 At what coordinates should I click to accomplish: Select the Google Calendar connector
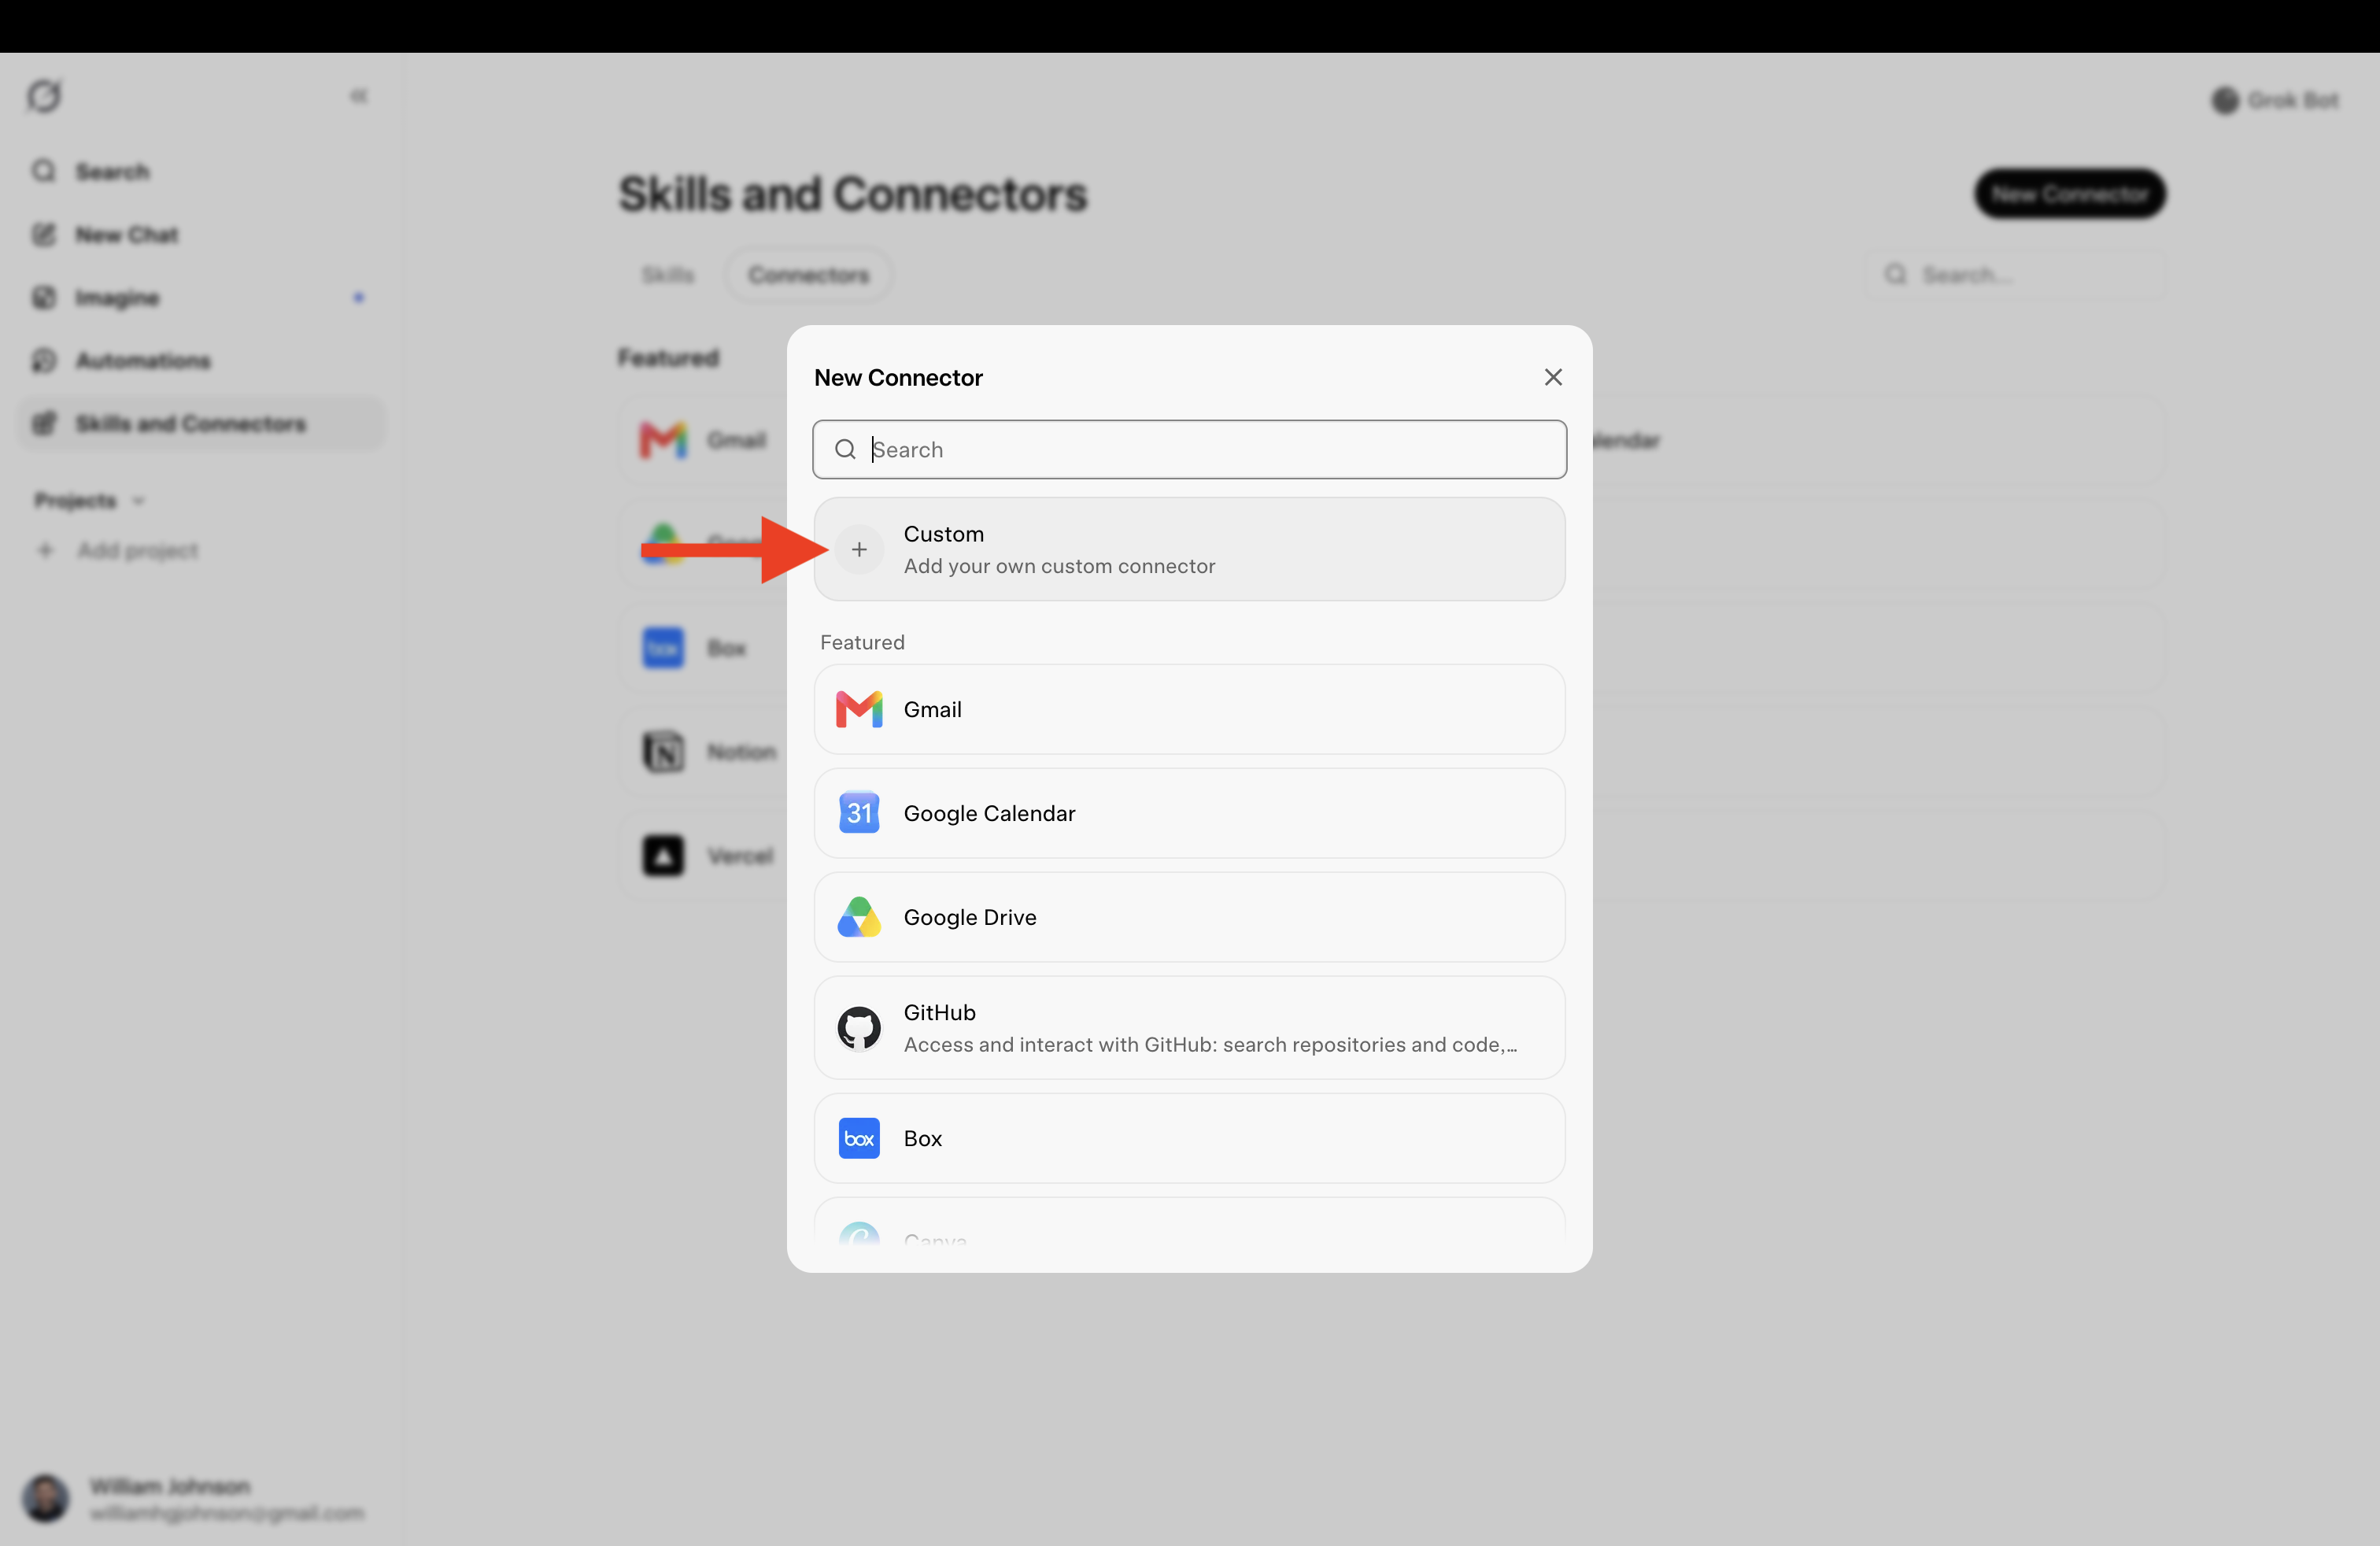1189,813
